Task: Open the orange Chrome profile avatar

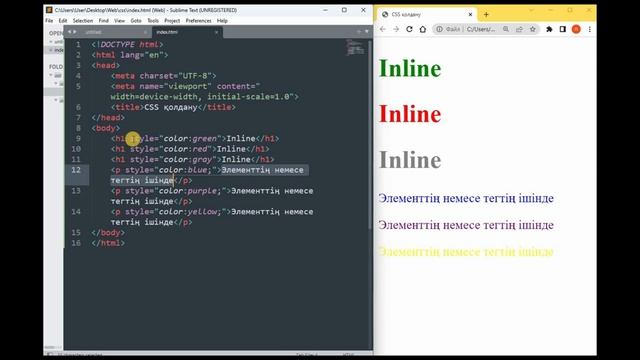Action: pos(576,29)
